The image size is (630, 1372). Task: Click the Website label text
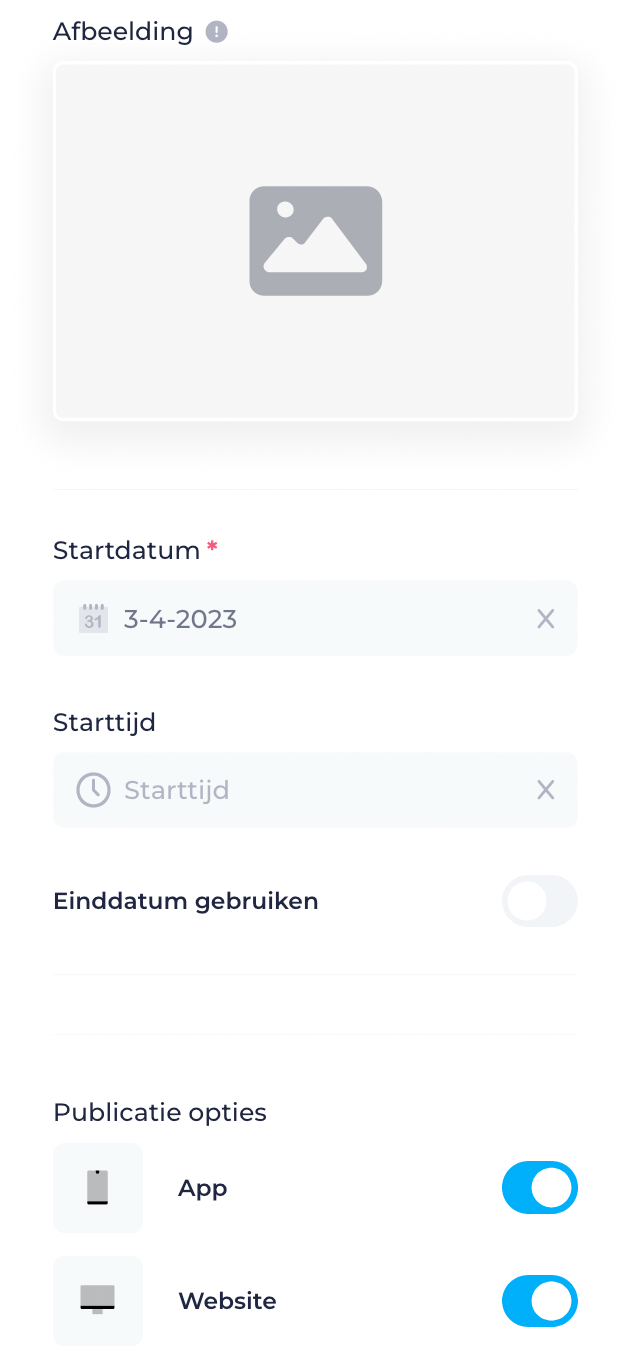(227, 1300)
